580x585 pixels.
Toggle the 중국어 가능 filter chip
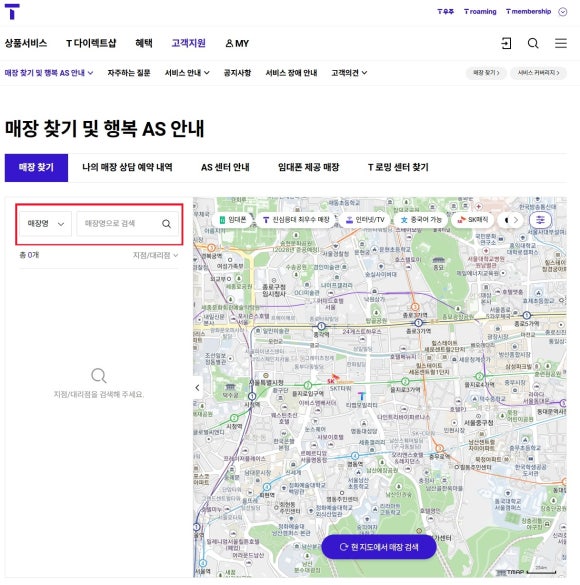click(x=421, y=220)
